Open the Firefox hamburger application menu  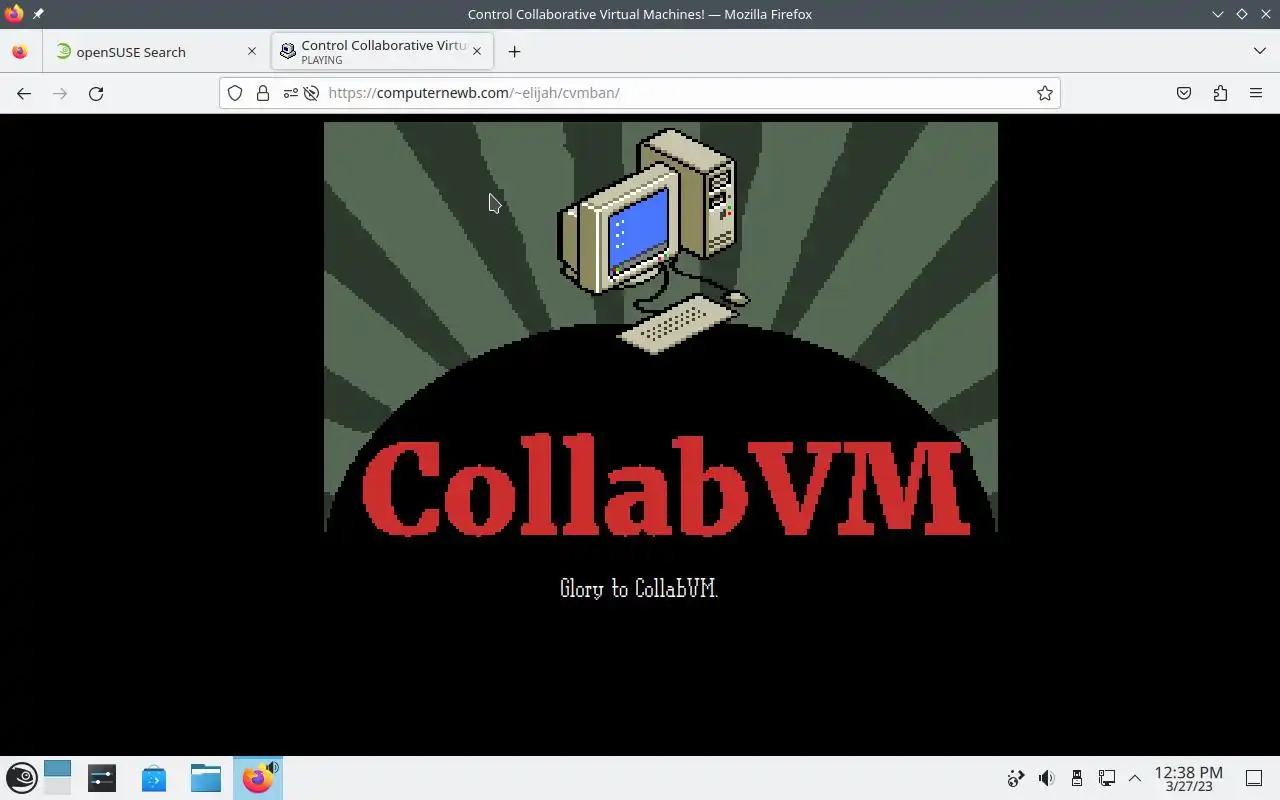[1256, 93]
